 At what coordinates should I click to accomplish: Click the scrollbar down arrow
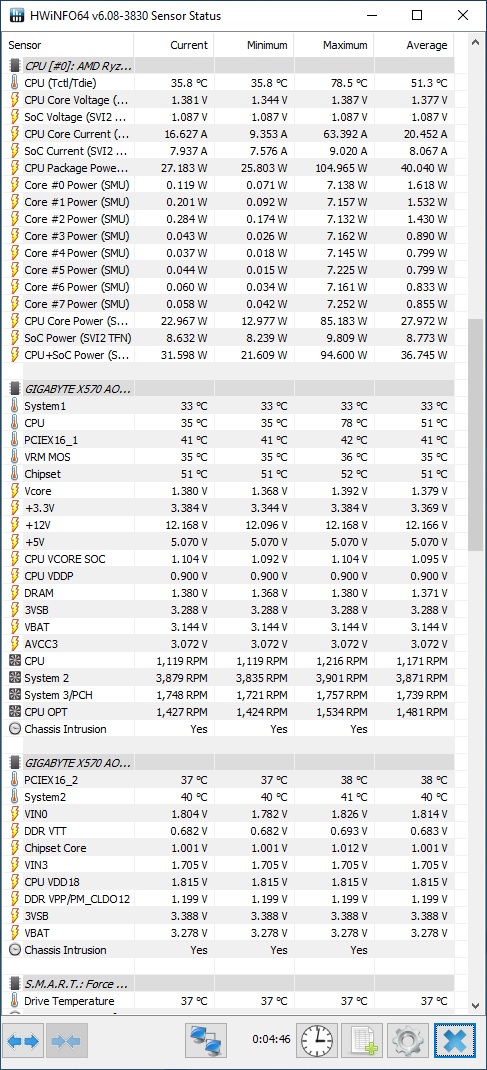pos(476,1005)
